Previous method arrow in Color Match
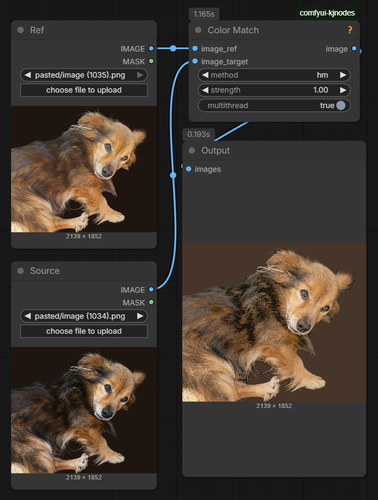Image resolution: width=378 pixels, height=500 pixels. (205, 75)
